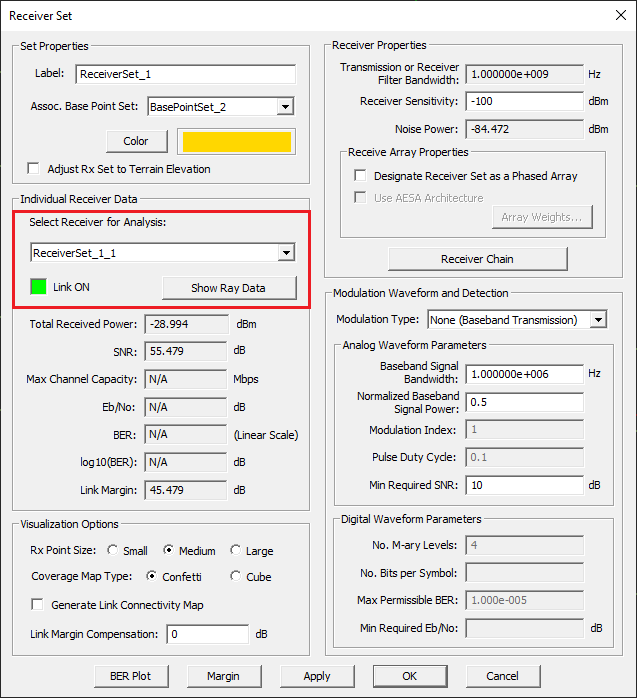Select Medium Rx point size
The height and width of the screenshot is (698, 637).
point(168,550)
